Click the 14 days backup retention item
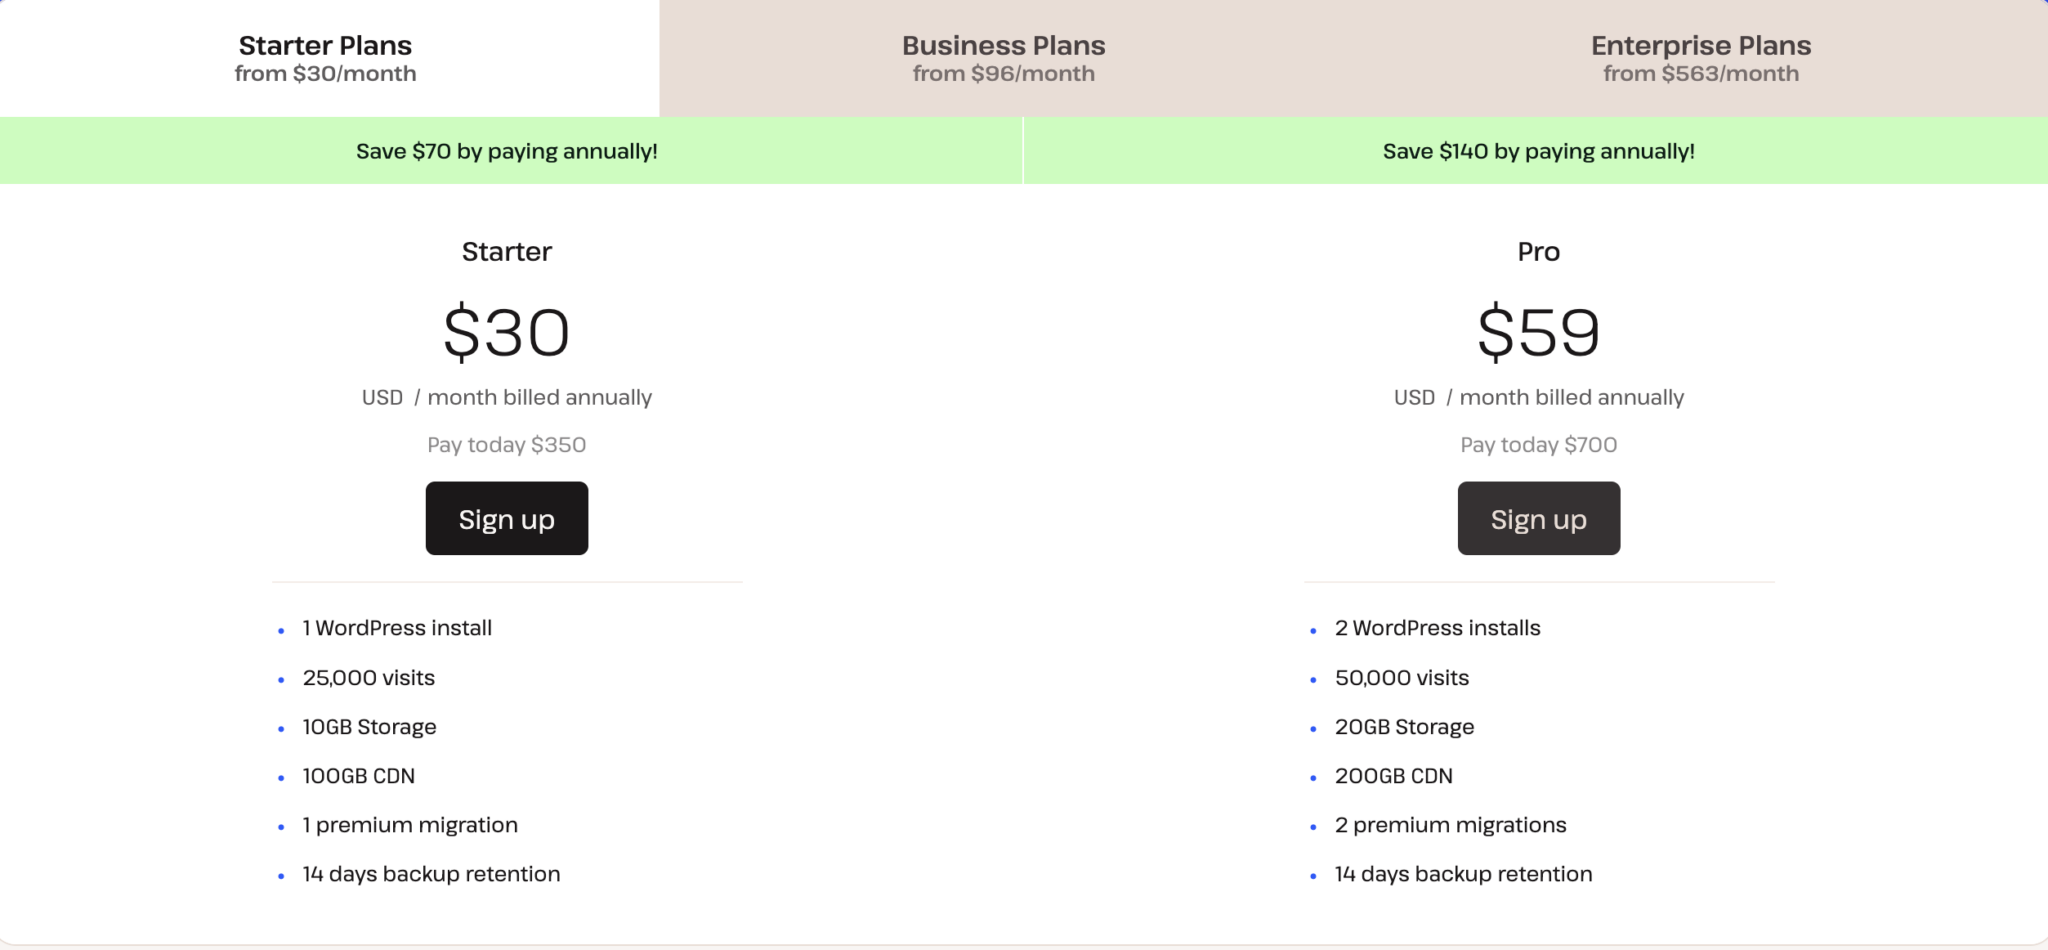Viewport: 2048px width, 950px height. pyautogui.click(x=430, y=873)
